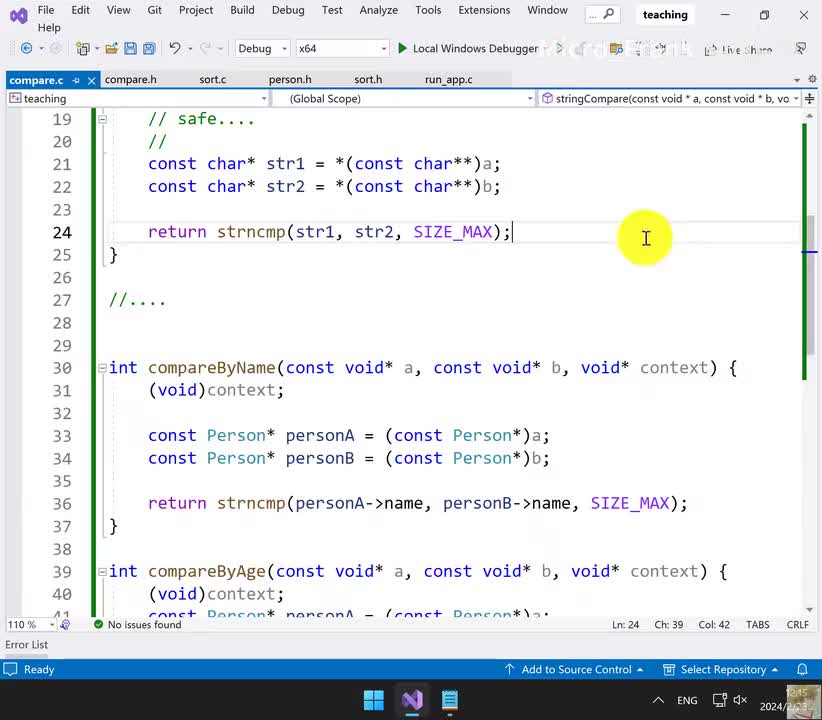
Task: Switch to the run_app.c tab
Action: click(x=448, y=80)
